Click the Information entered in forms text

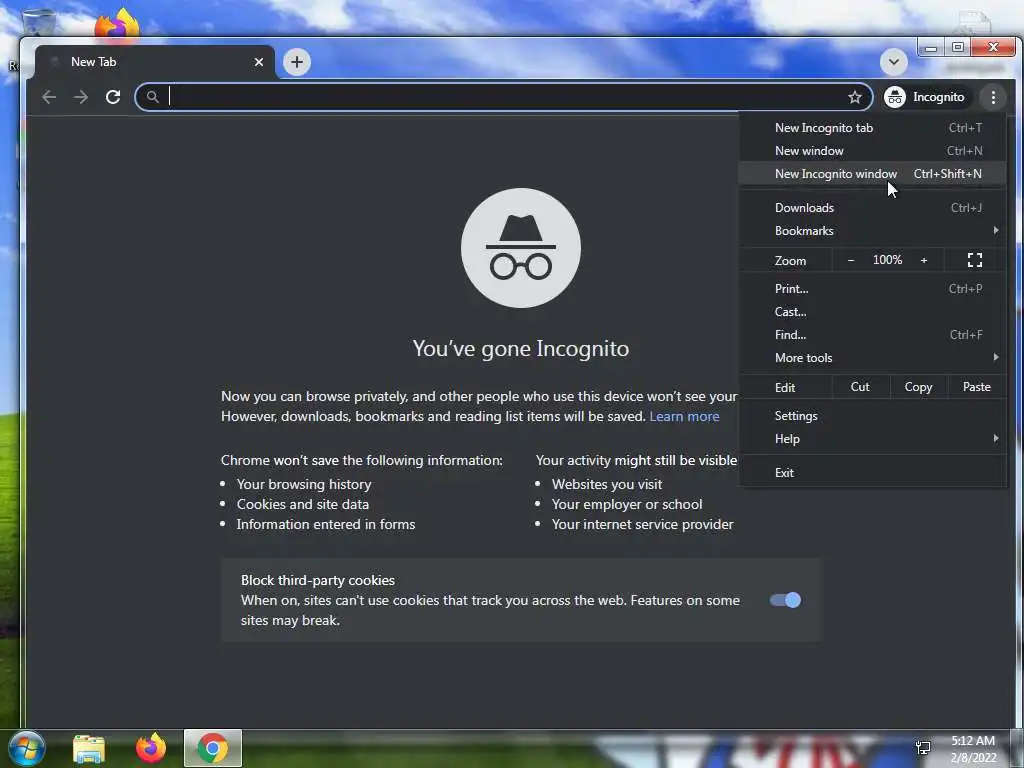tap(326, 524)
